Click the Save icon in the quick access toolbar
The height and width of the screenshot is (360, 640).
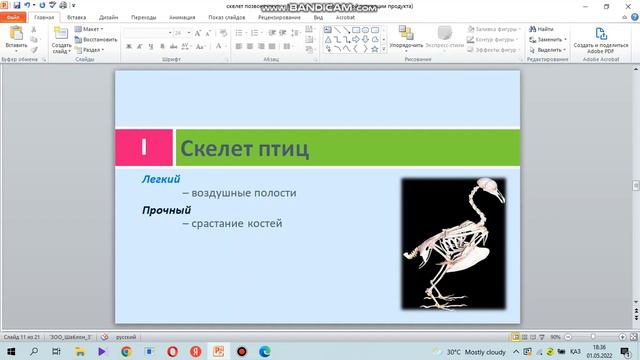point(17,5)
